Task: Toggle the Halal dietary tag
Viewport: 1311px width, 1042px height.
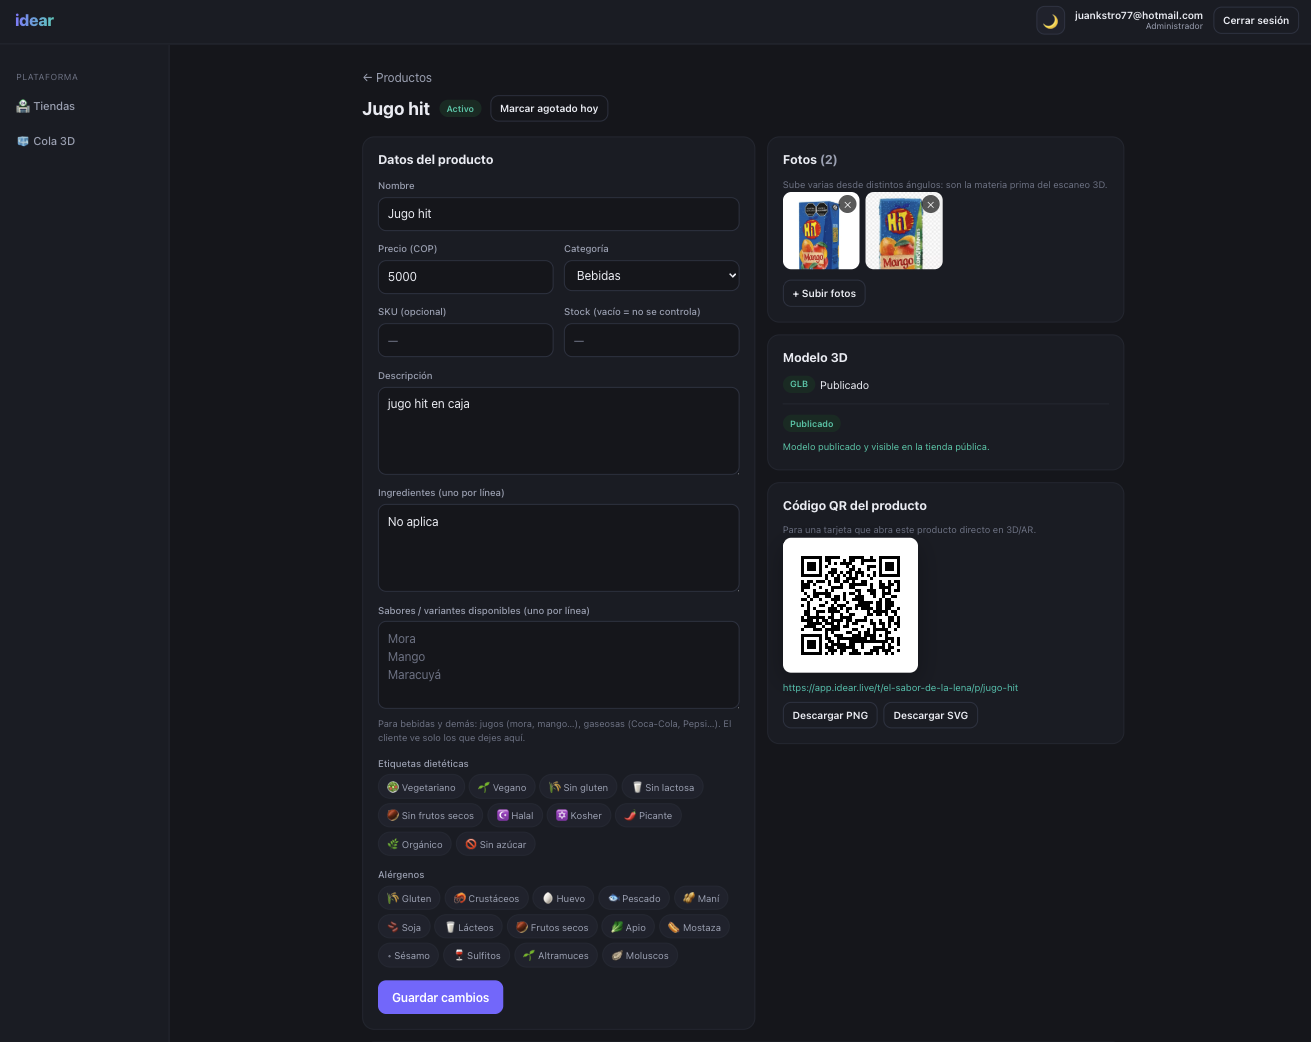Action: 515,815
